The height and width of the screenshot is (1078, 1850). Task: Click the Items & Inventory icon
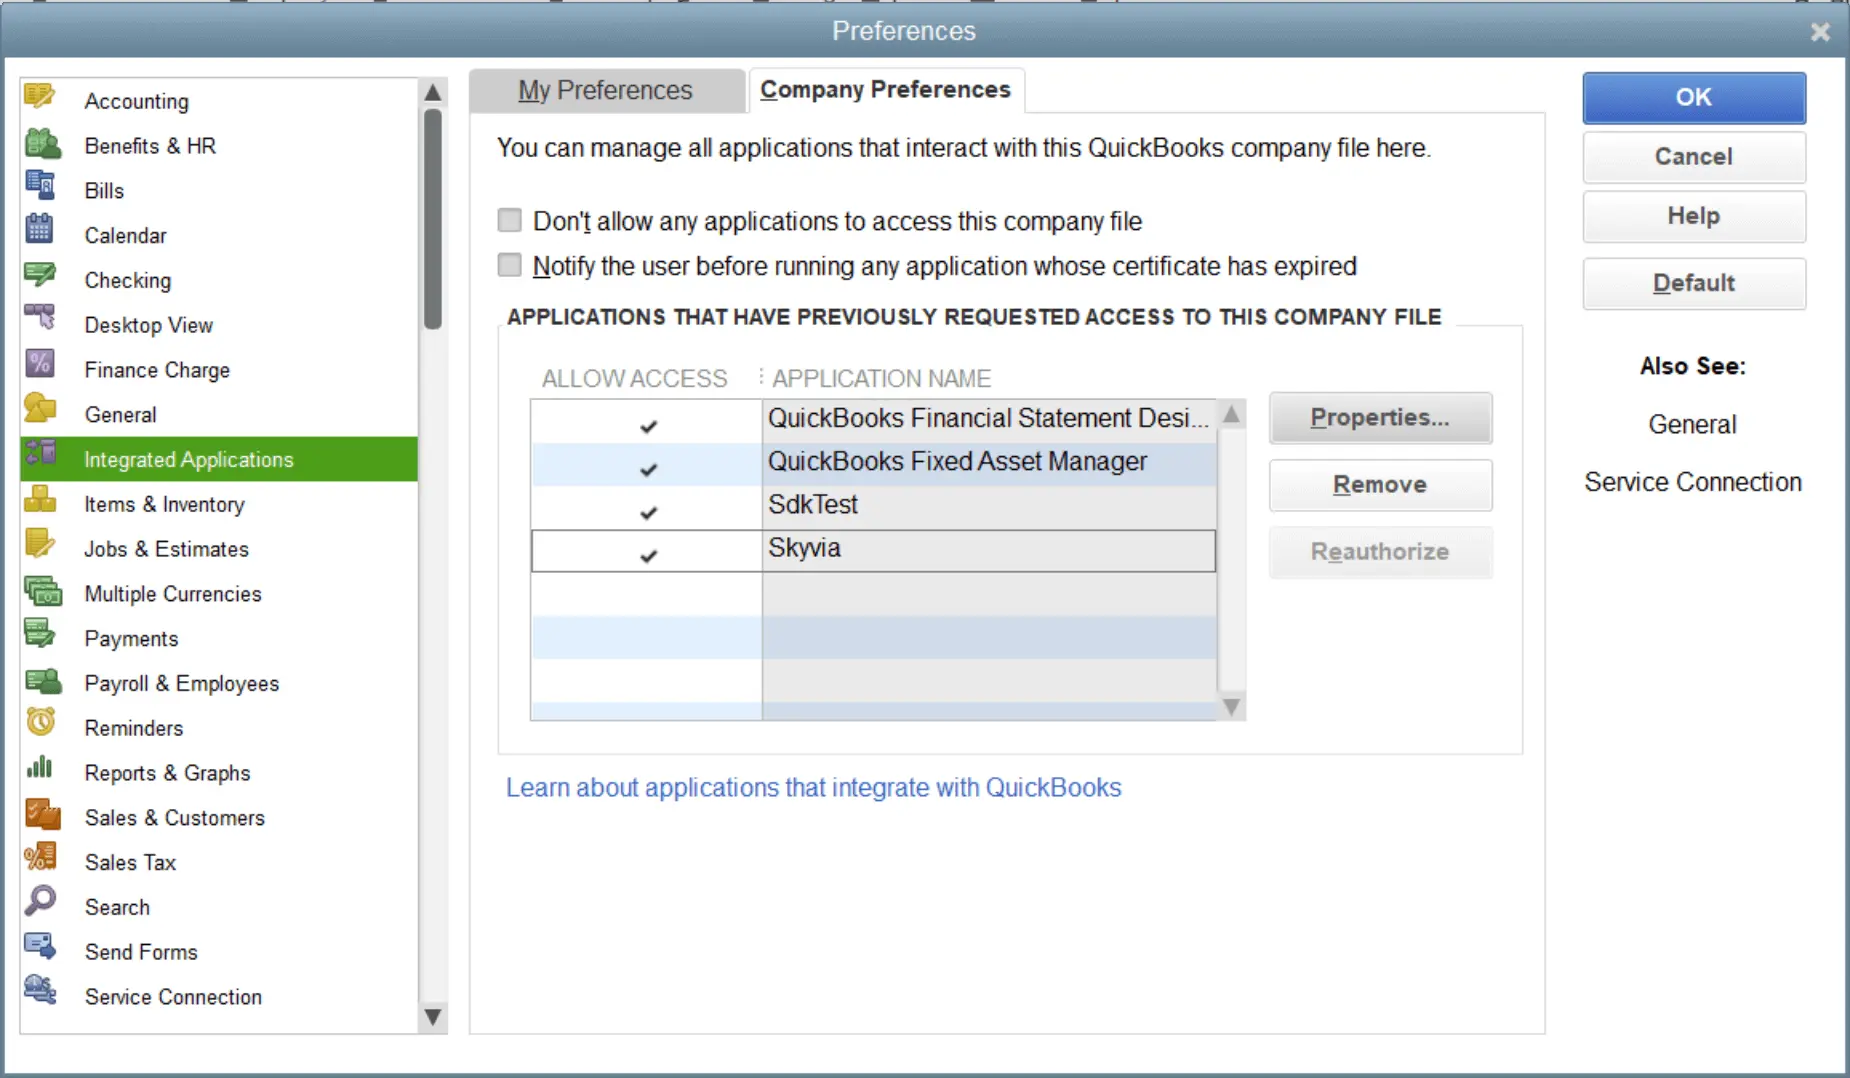40,498
